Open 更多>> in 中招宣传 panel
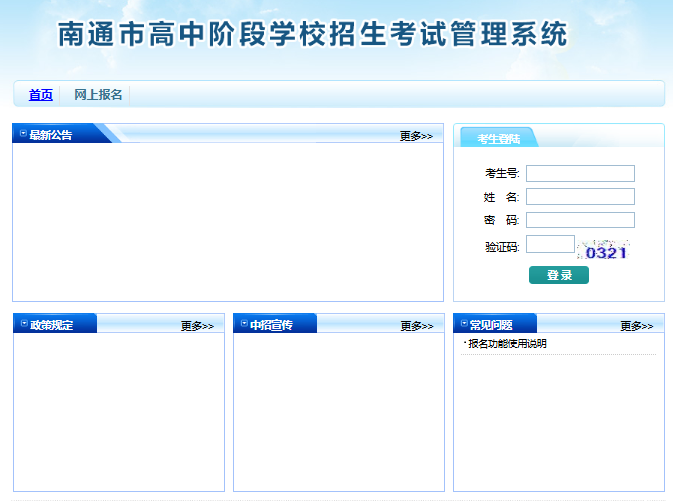This screenshot has height=501, width=673. pos(417,326)
